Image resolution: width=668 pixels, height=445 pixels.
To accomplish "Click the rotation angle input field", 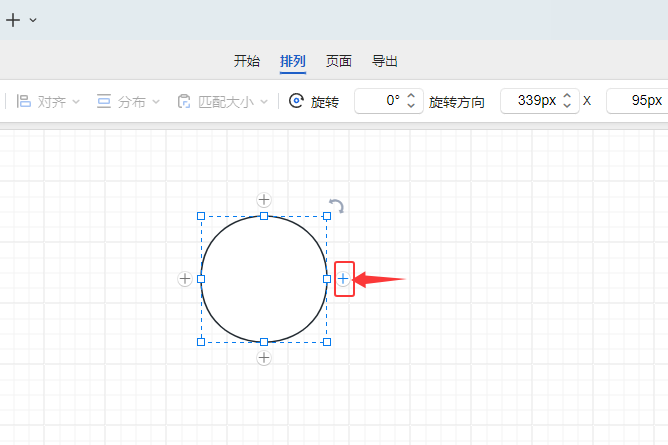I will point(380,101).
